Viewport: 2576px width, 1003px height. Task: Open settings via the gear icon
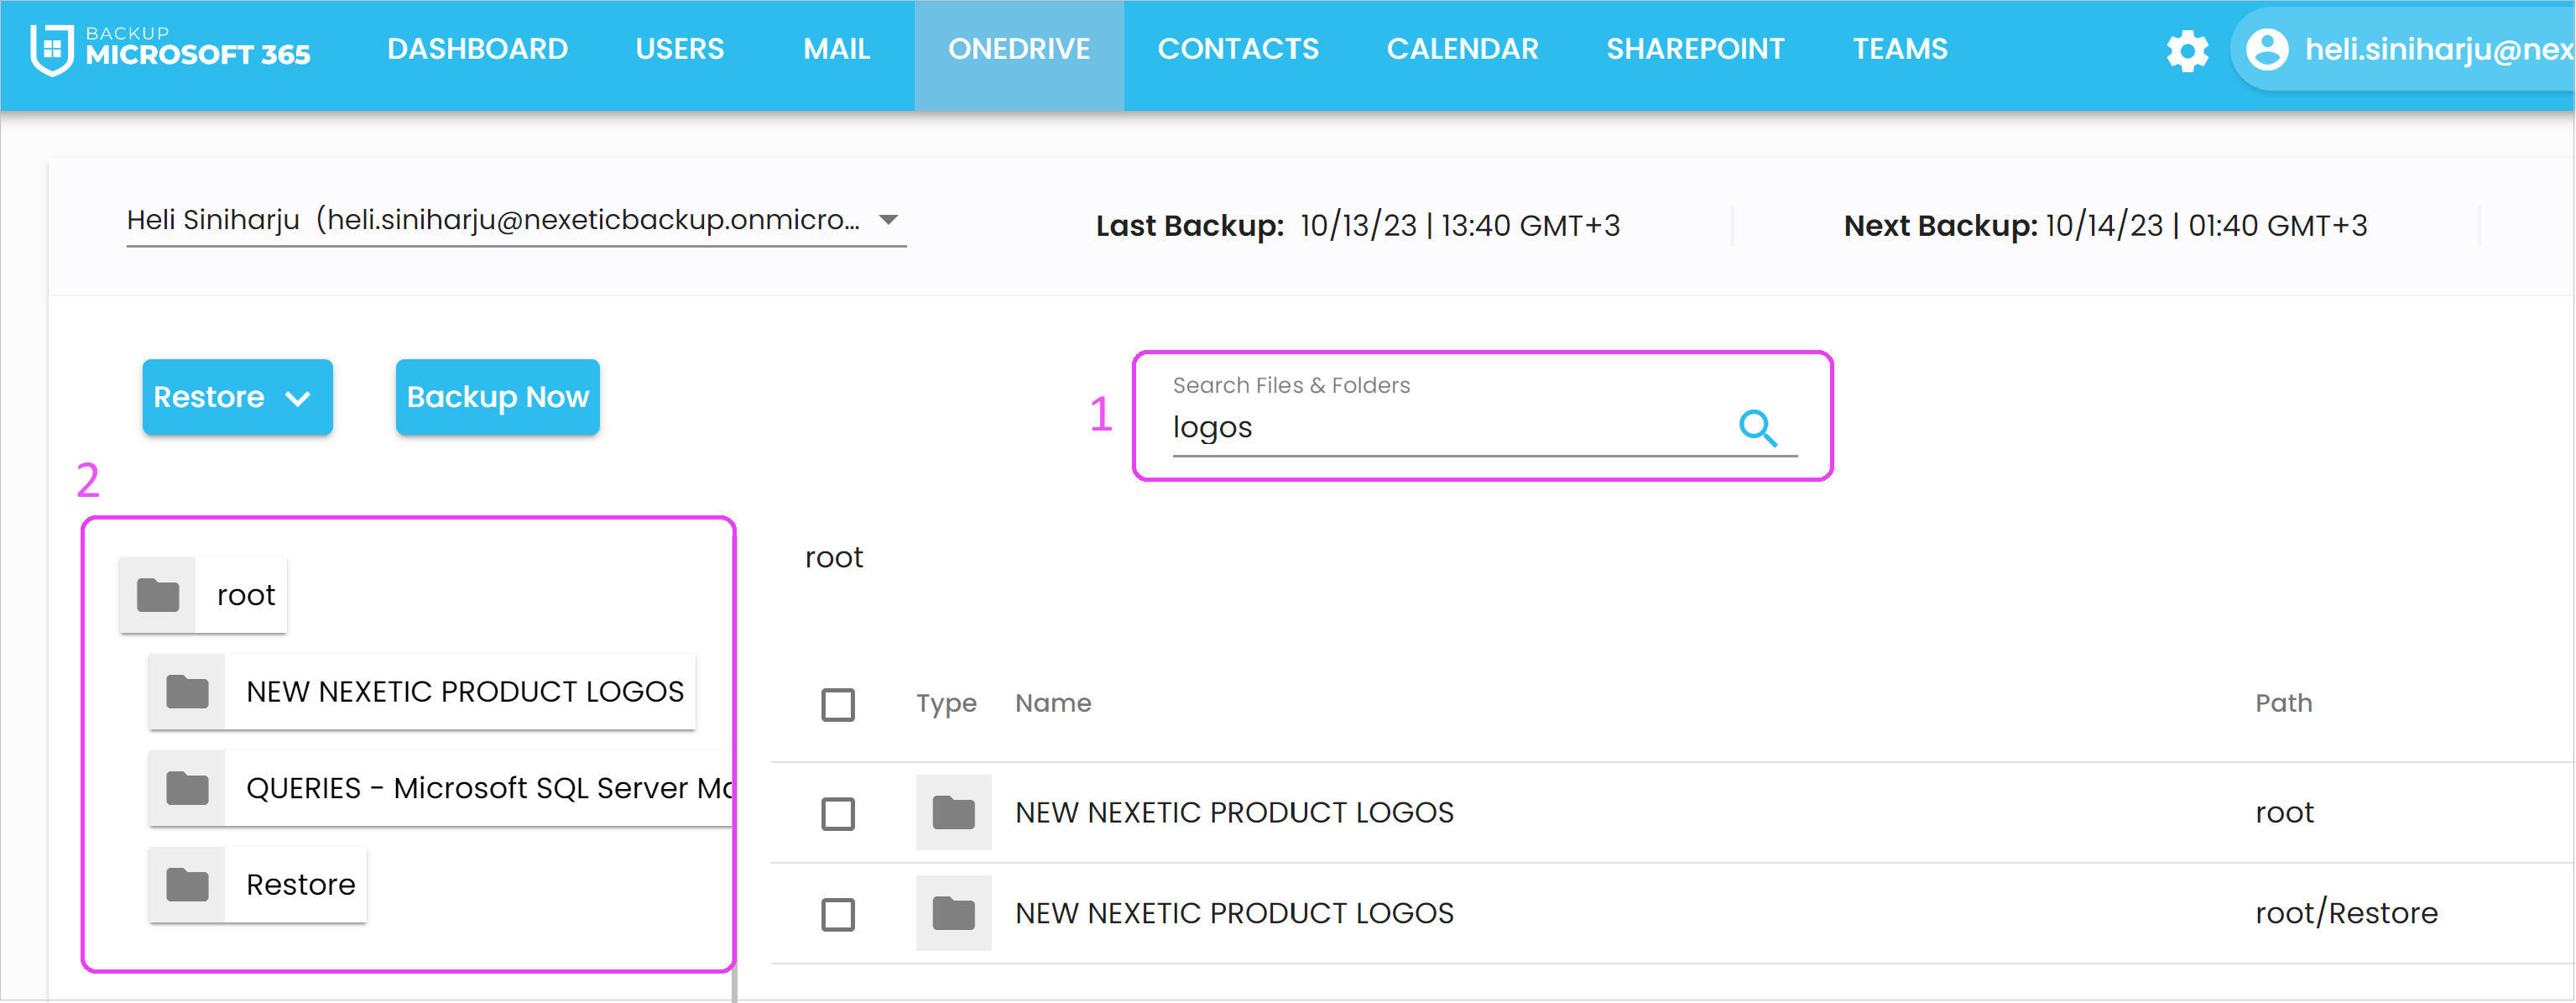pyautogui.click(x=2187, y=50)
